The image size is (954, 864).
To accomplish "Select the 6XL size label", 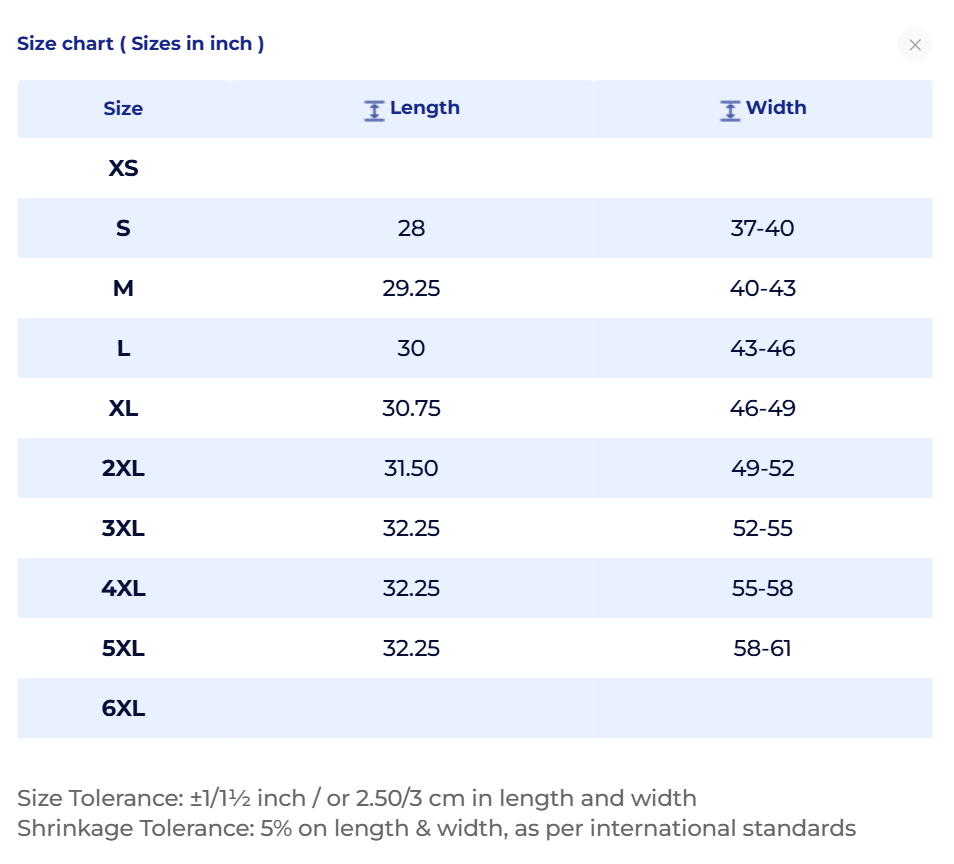I will click(x=123, y=708).
